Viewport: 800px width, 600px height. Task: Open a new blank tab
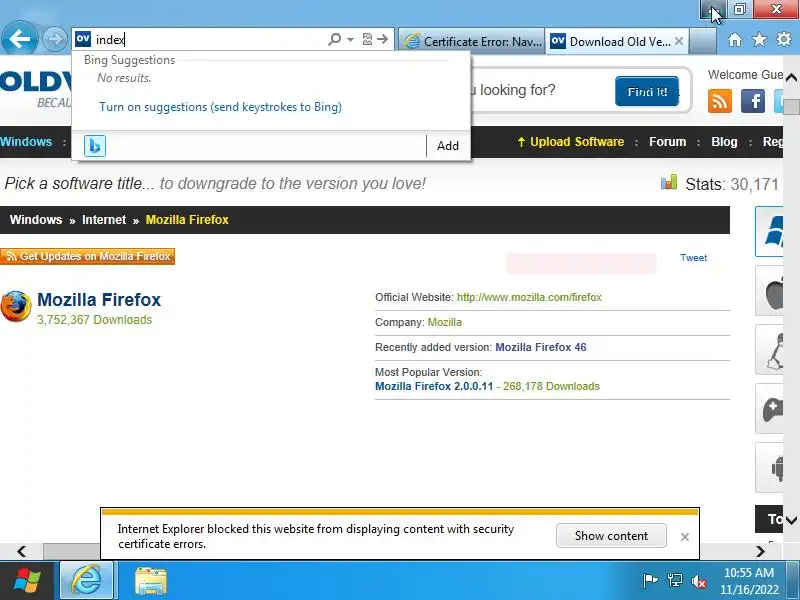point(703,41)
